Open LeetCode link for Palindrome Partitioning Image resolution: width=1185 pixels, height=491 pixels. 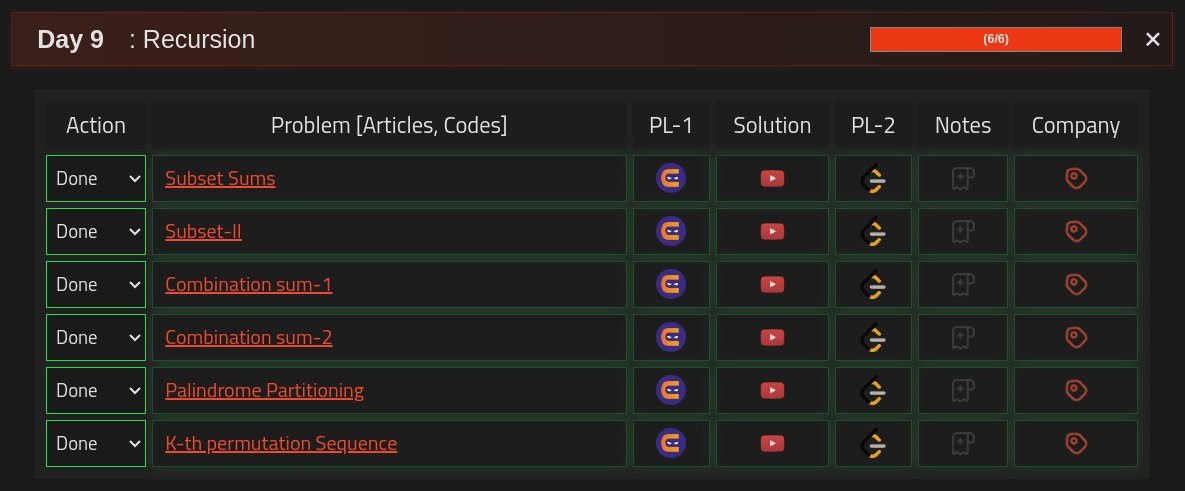(873, 391)
